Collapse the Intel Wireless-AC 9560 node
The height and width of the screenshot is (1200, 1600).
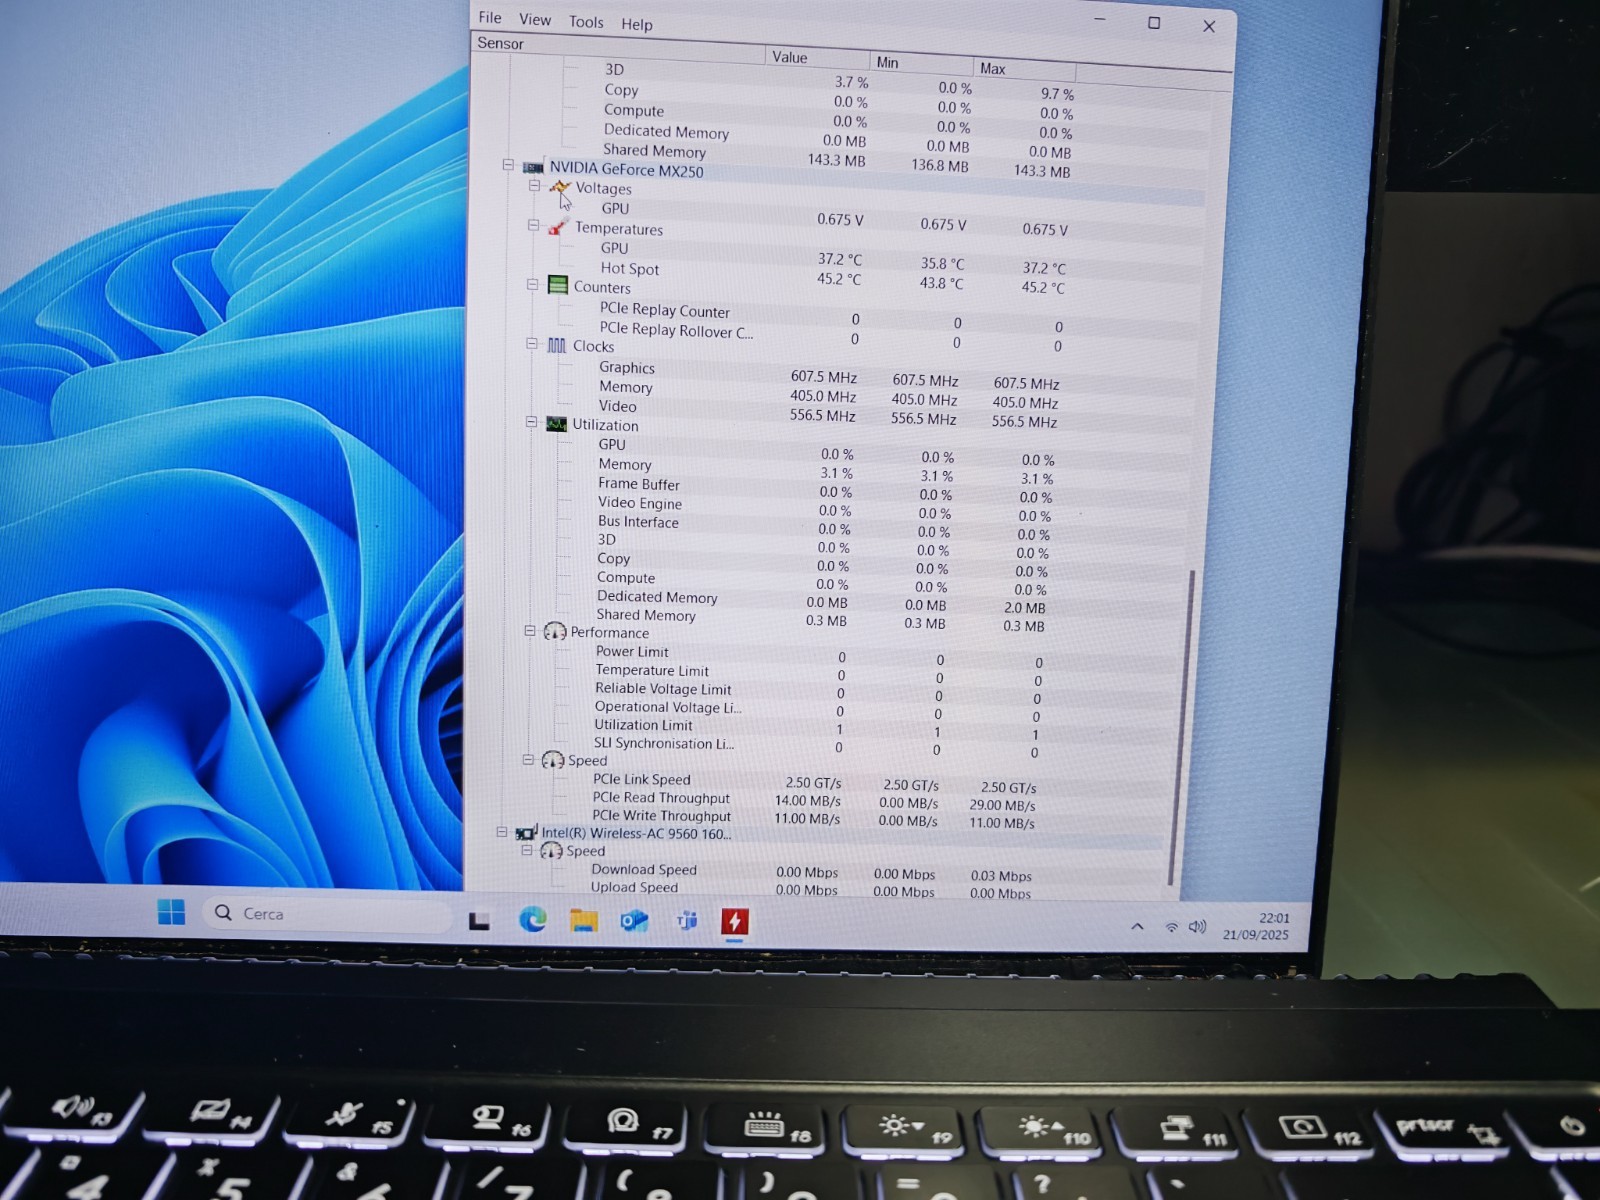(502, 831)
